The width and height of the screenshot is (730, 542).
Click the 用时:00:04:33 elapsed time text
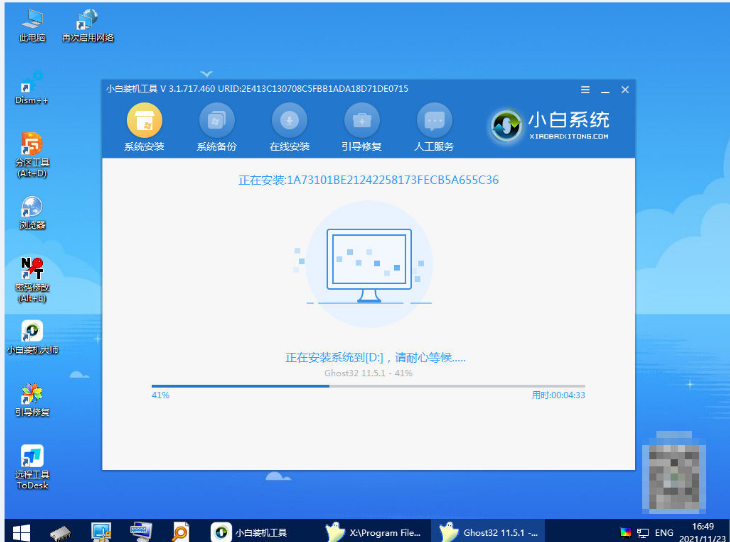click(558, 395)
